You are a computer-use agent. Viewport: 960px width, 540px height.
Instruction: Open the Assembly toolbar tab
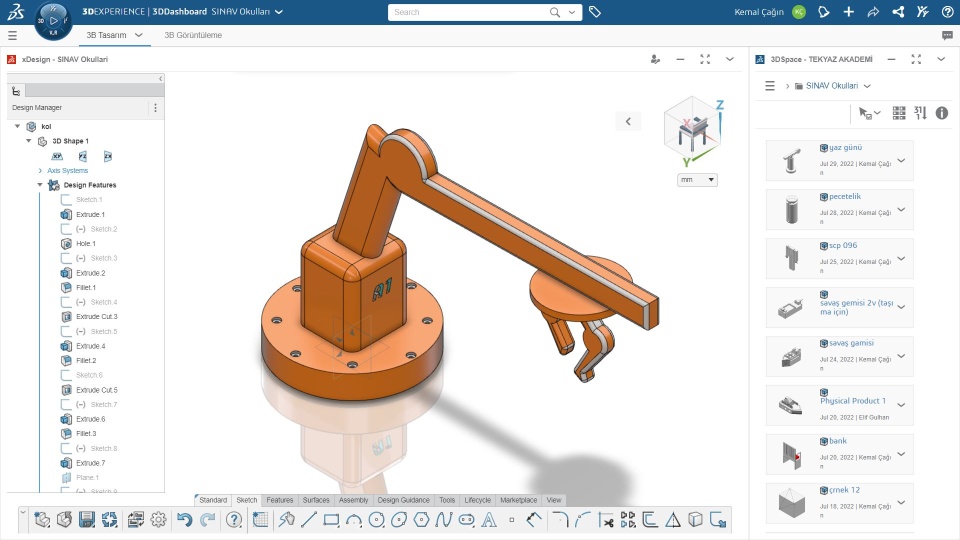click(x=353, y=500)
